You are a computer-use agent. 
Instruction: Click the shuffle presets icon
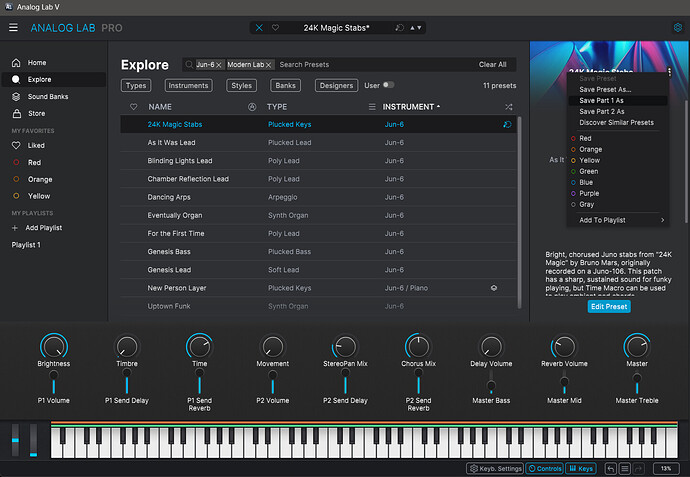click(508, 106)
